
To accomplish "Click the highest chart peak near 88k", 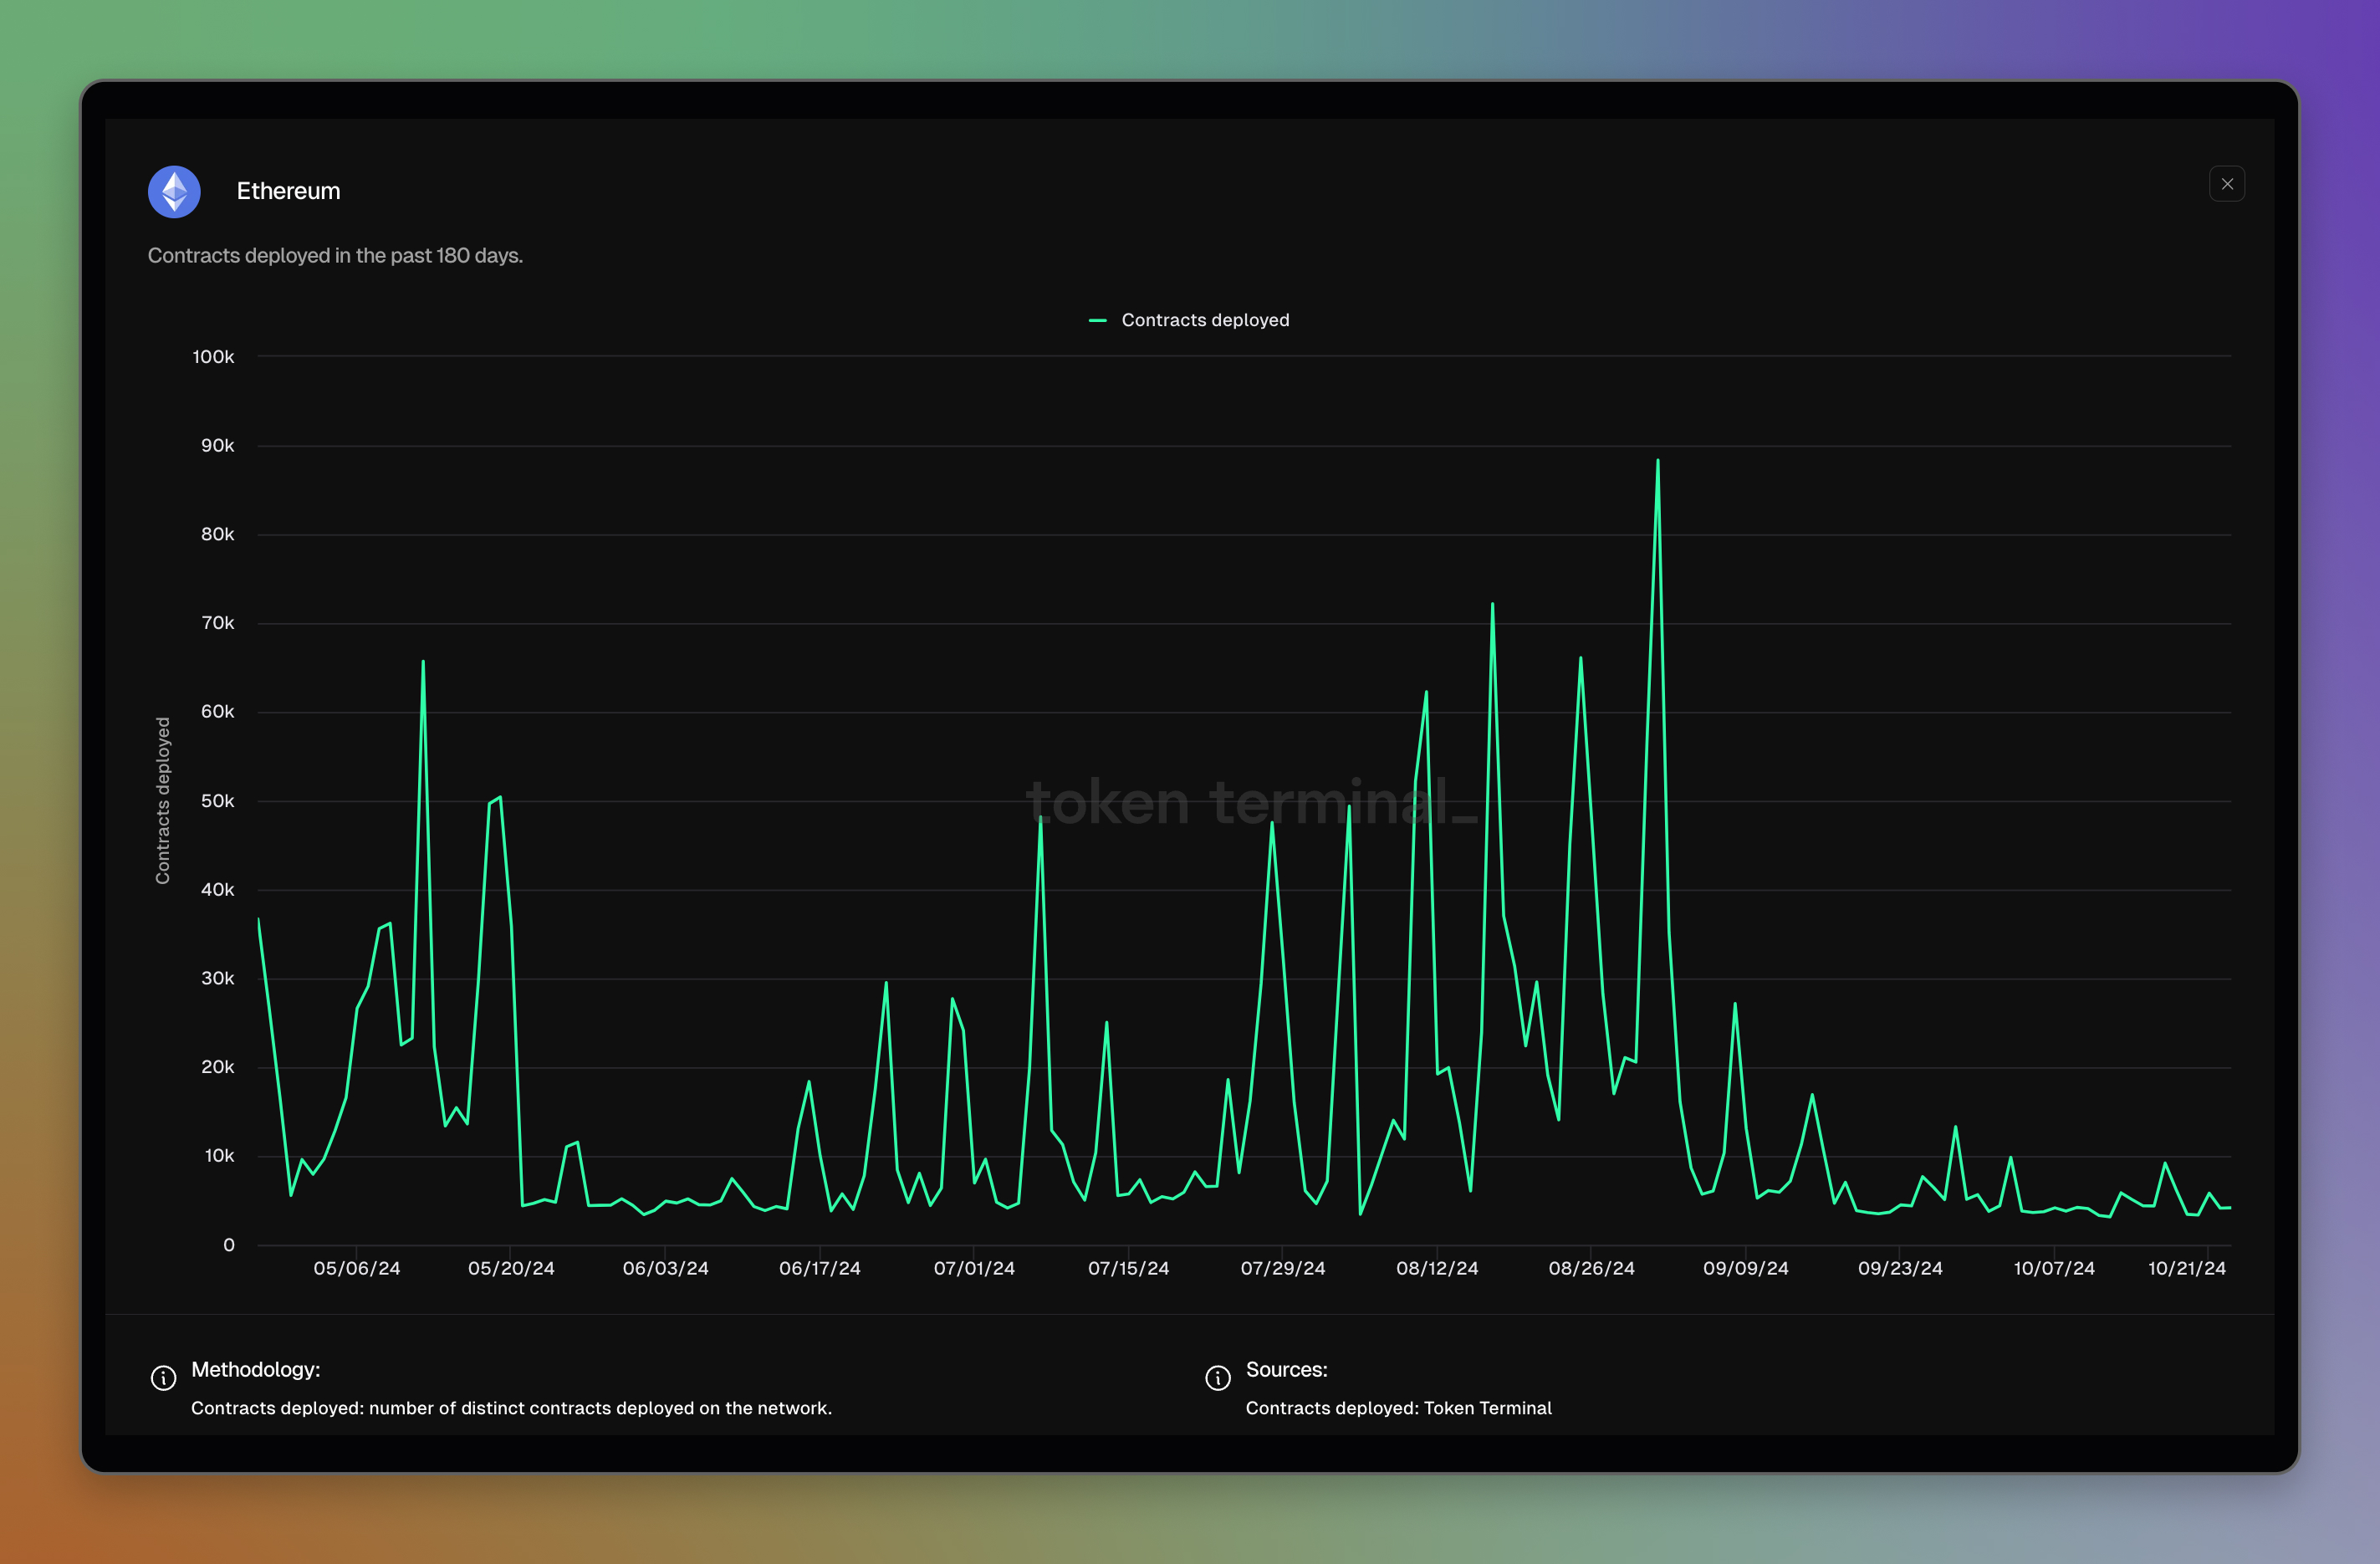I will [1657, 461].
